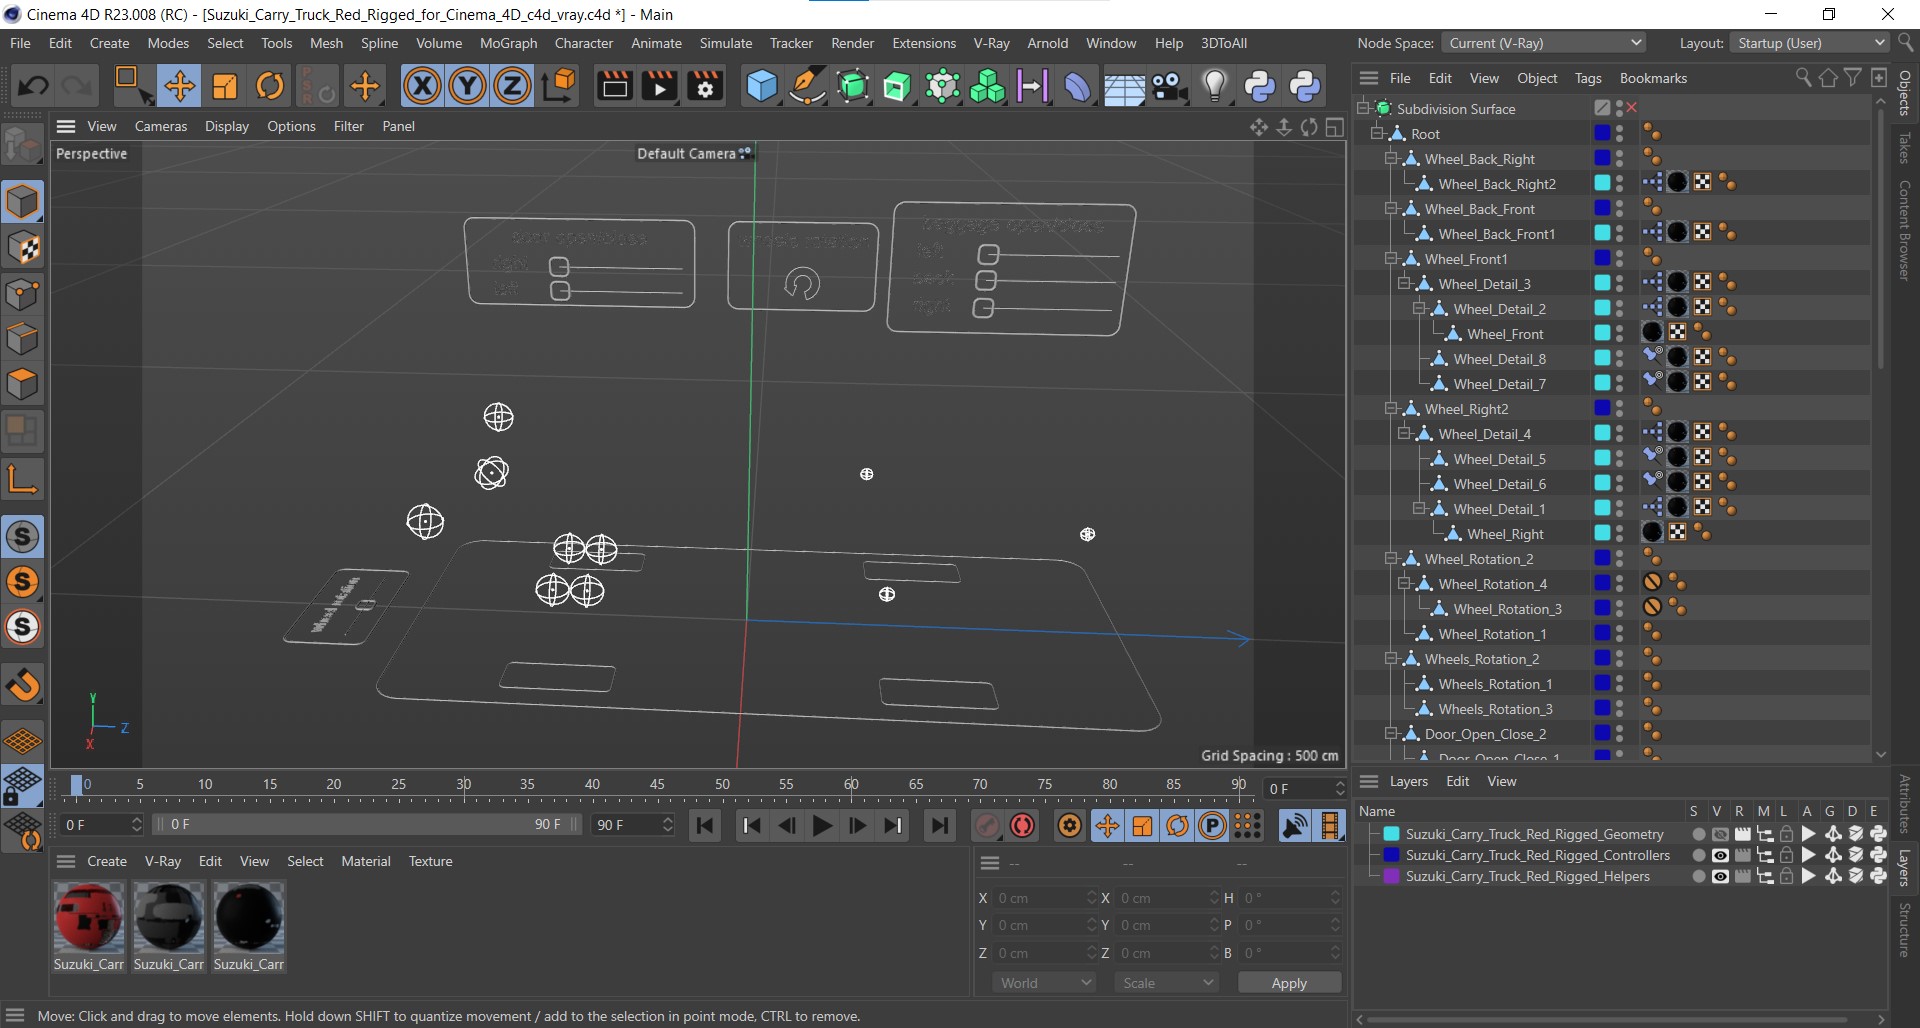Image resolution: width=1920 pixels, height=1028 pixels.
Task: Toggle visibility of Helpers layer
Action: pos(1720,877)
